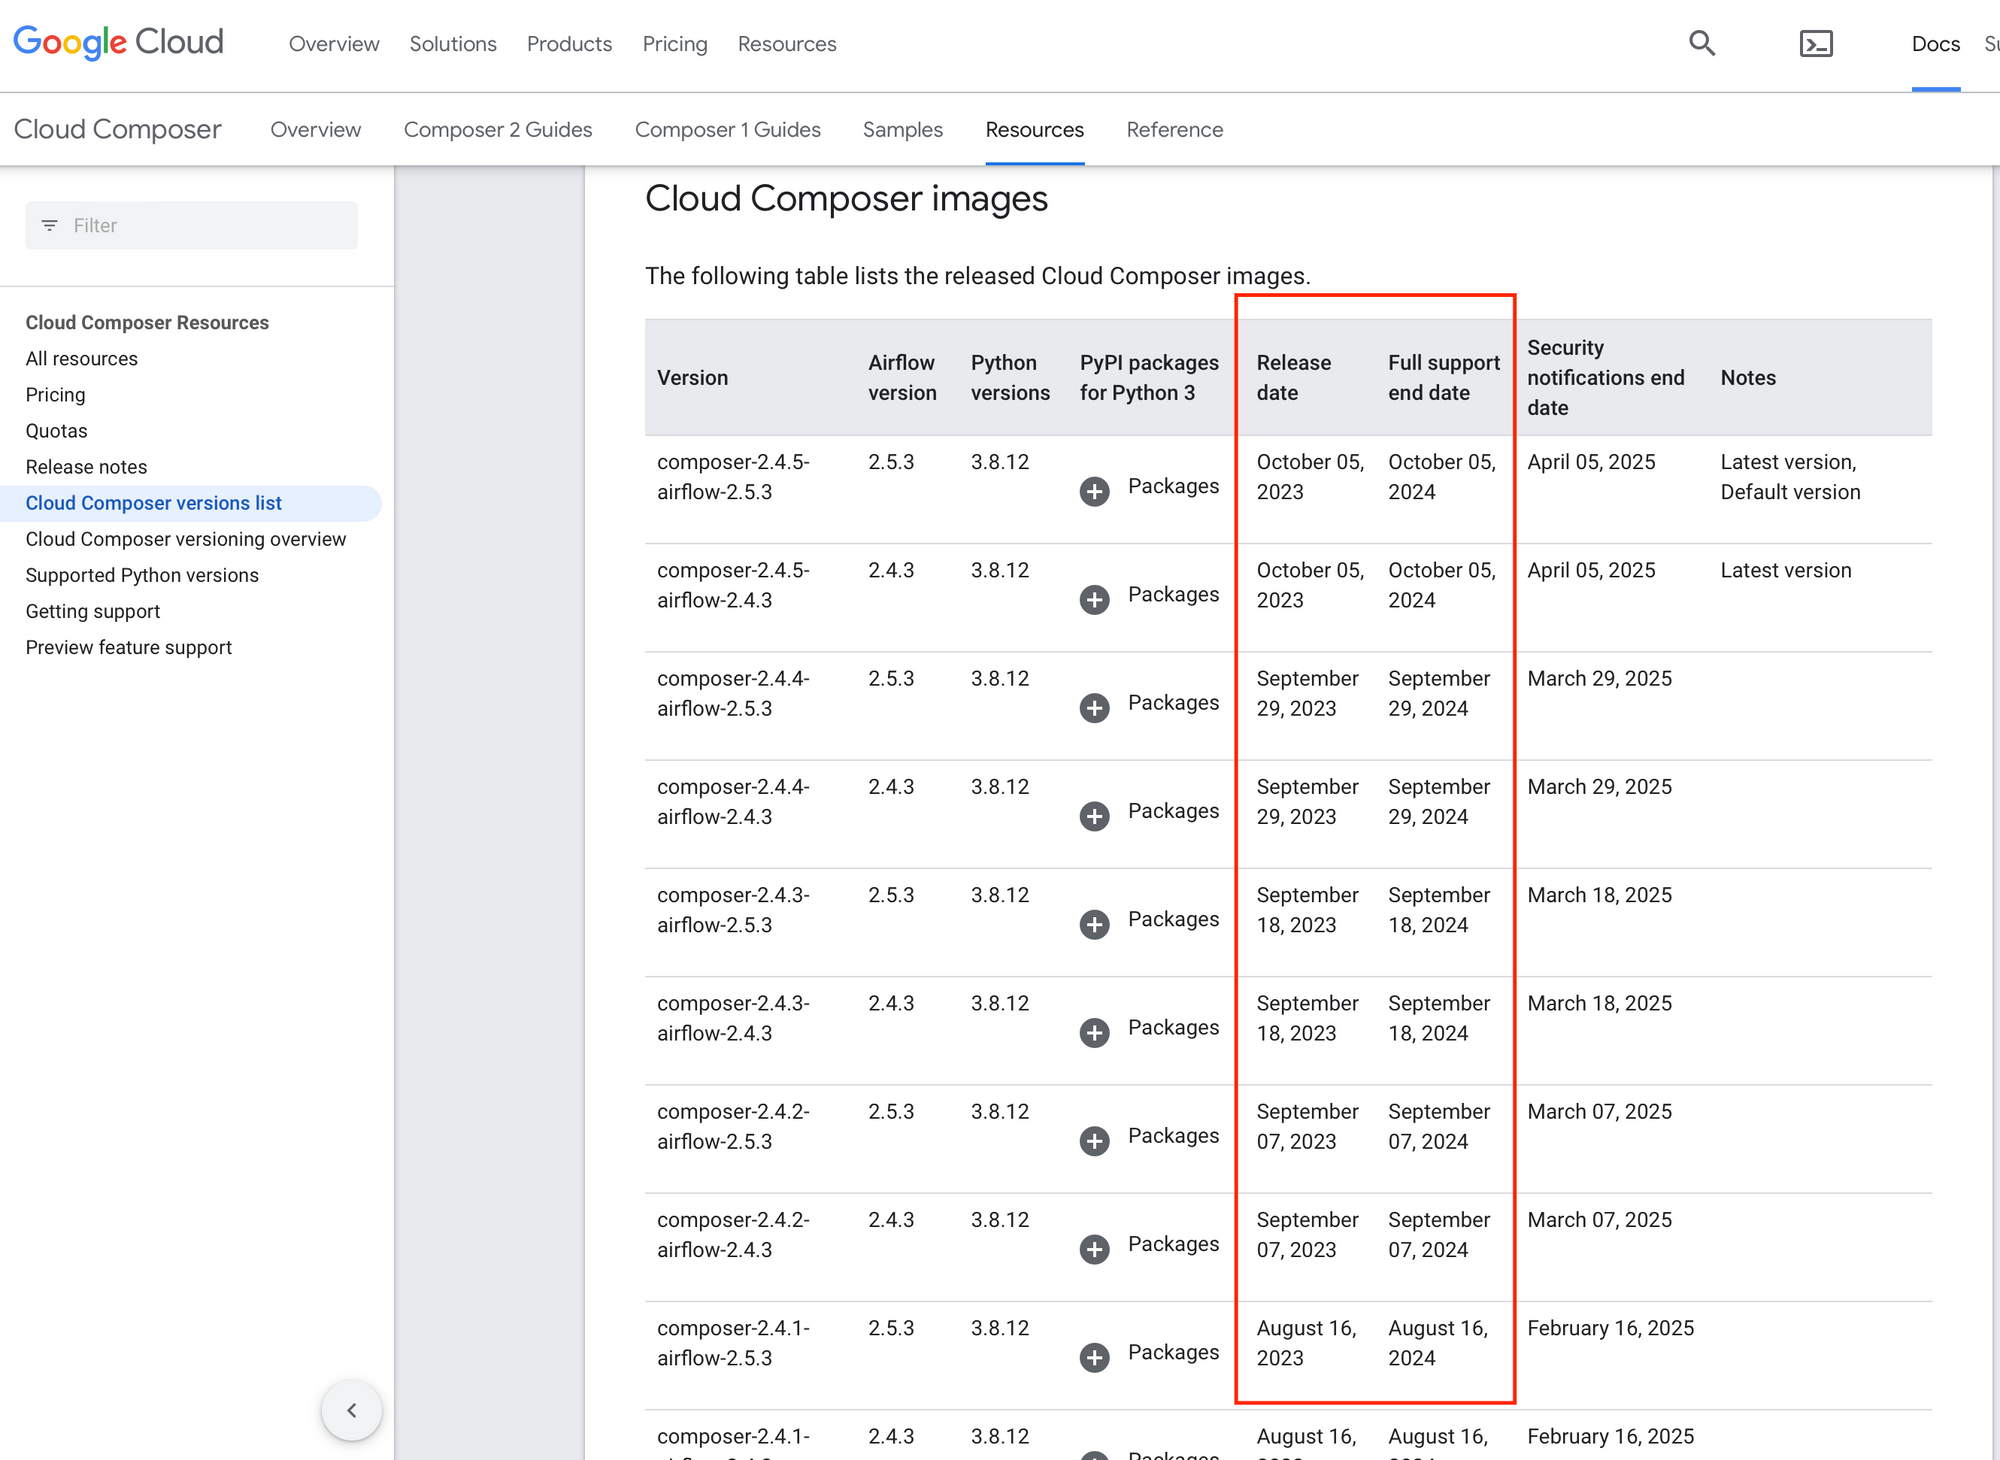
Task: Expand Packages for composer-2.4.3-airflow-2.4.3
Action: click(1095, 1032)
